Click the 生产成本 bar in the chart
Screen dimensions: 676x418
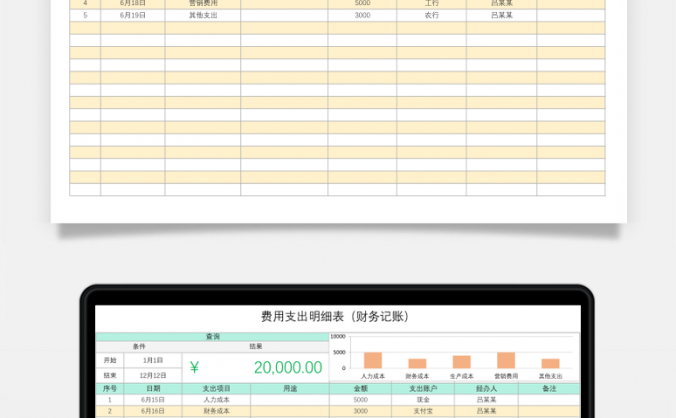tap(462, 362)
